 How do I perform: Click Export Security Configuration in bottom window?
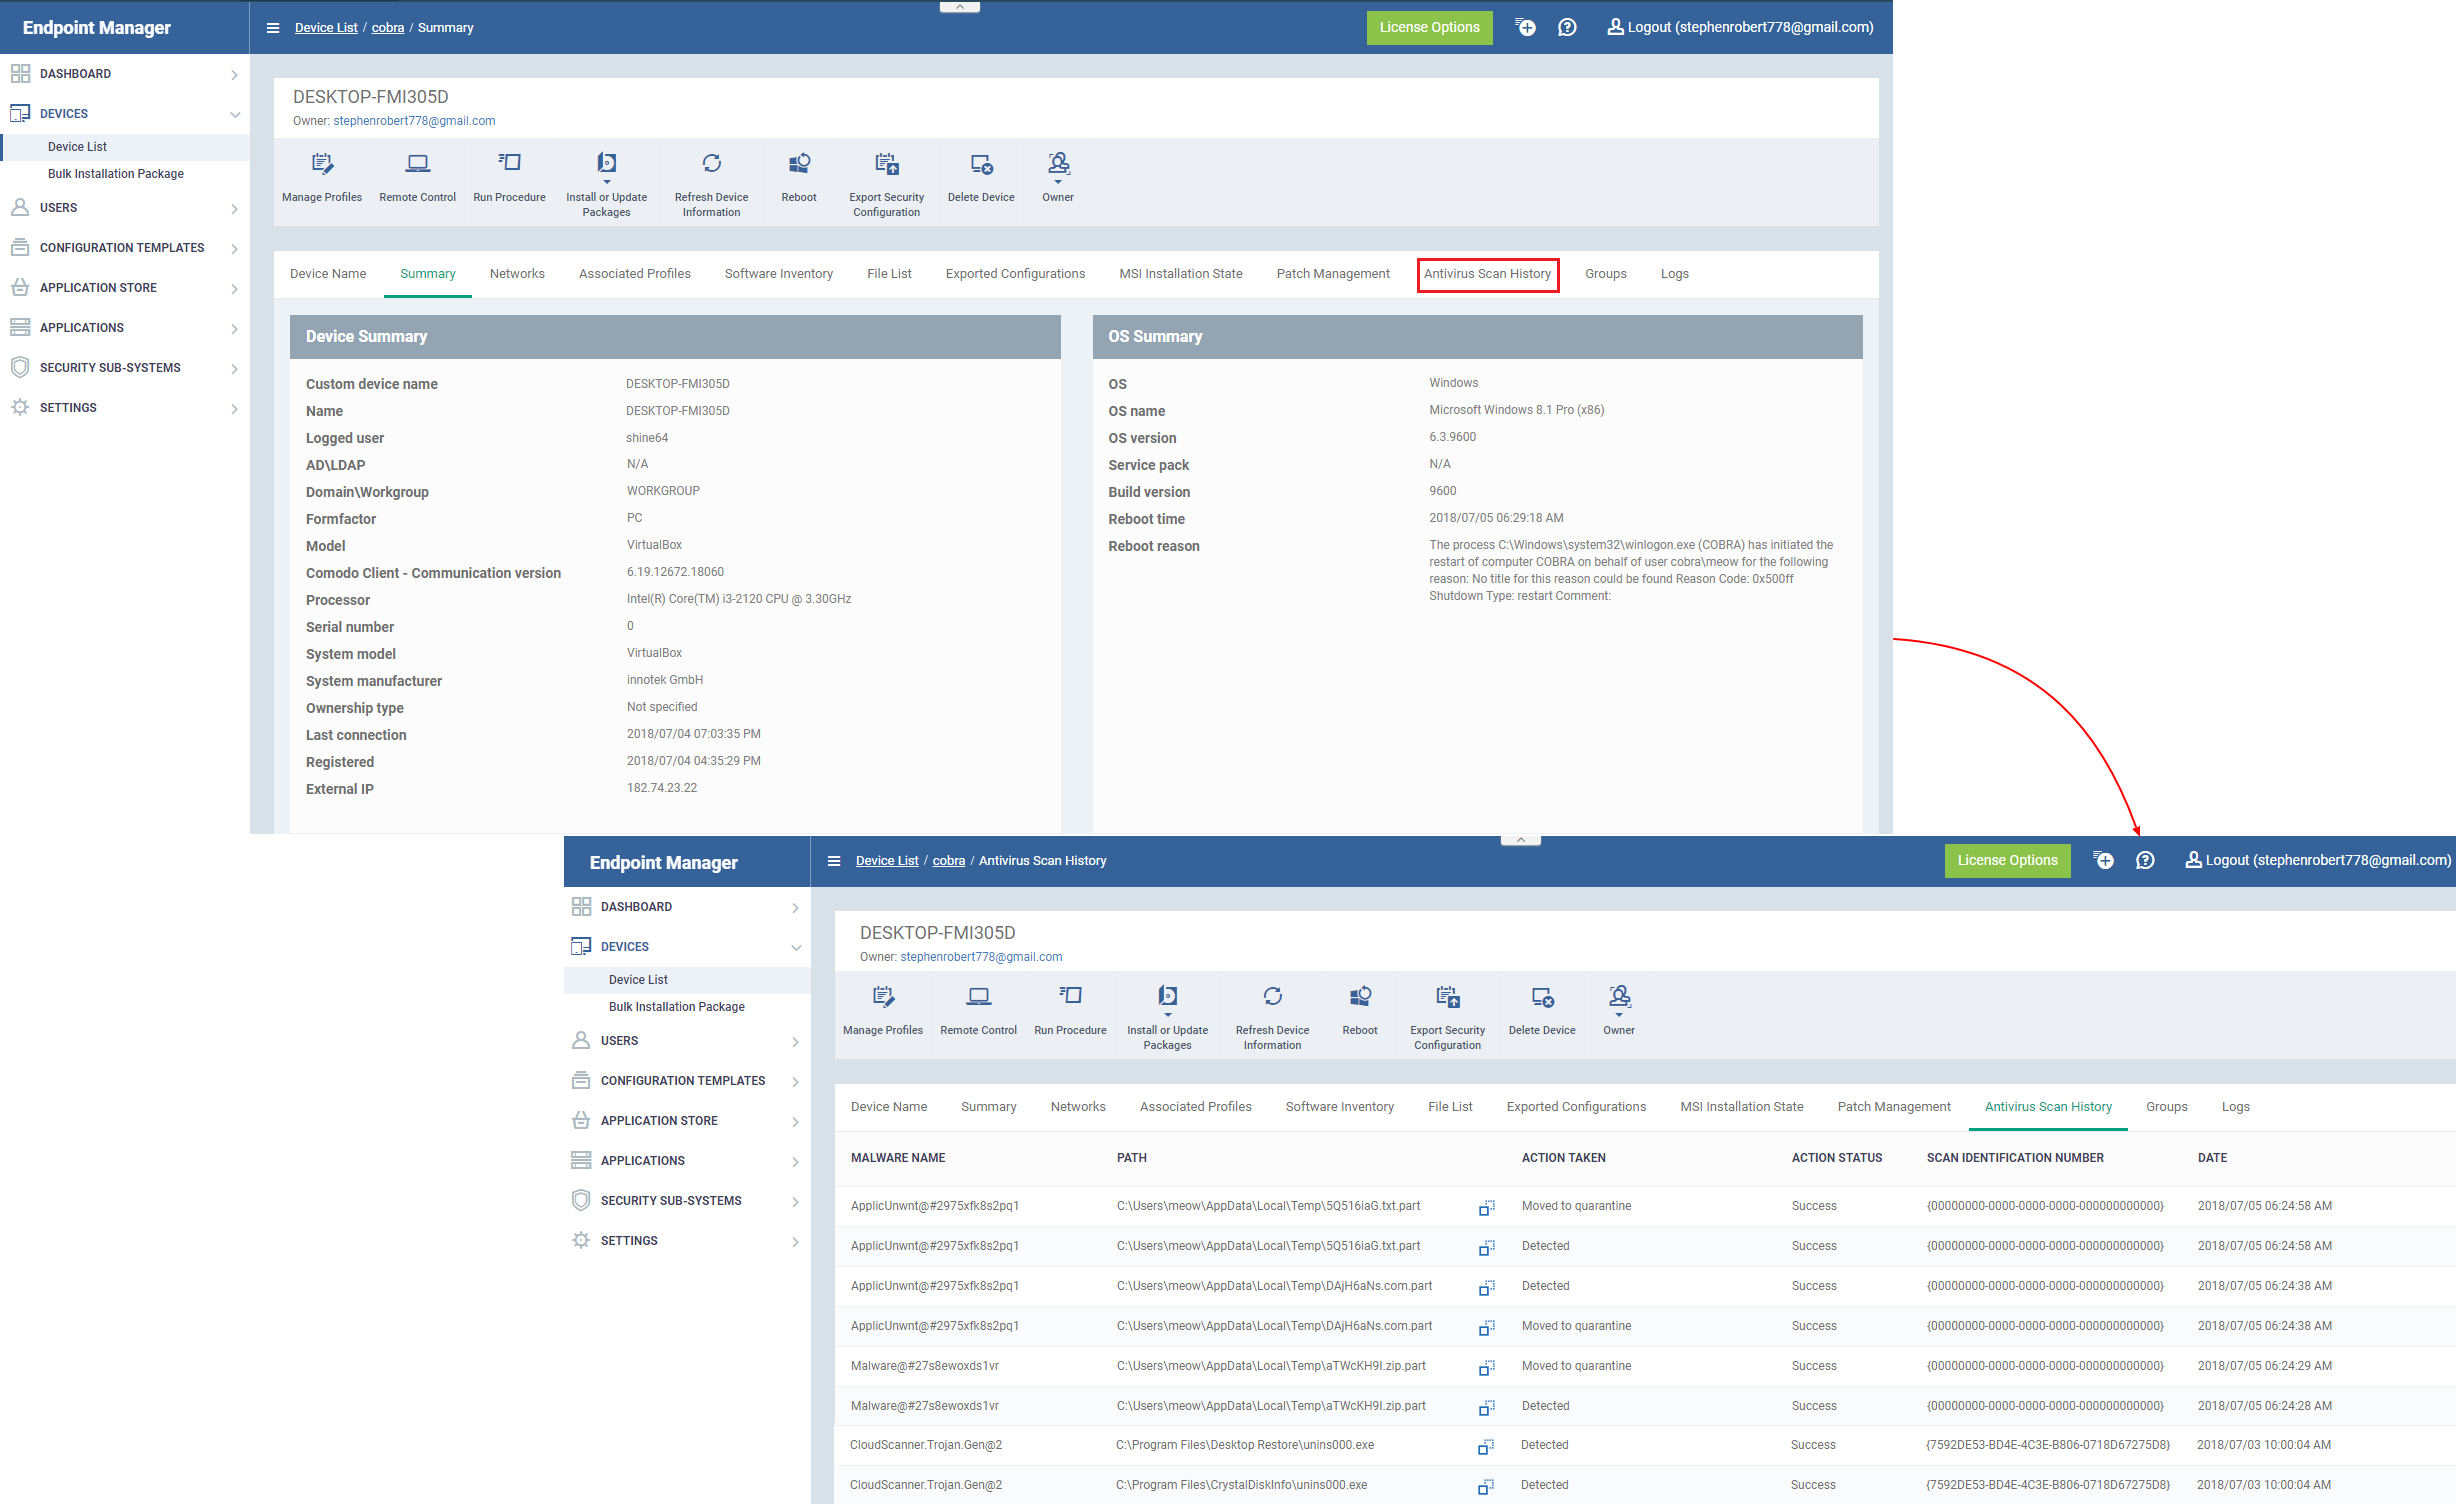(x=1448, y=1016)
